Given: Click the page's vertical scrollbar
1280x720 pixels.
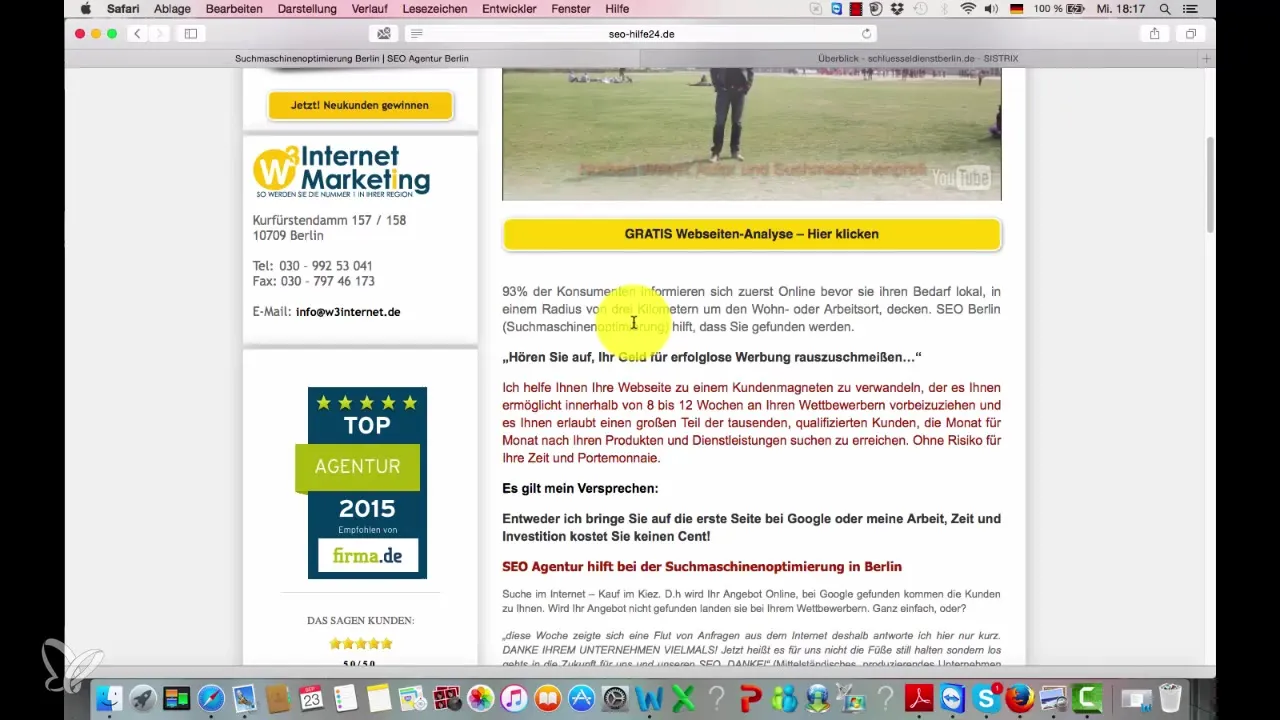Looking at the screenshot, I should point(1209,185).
